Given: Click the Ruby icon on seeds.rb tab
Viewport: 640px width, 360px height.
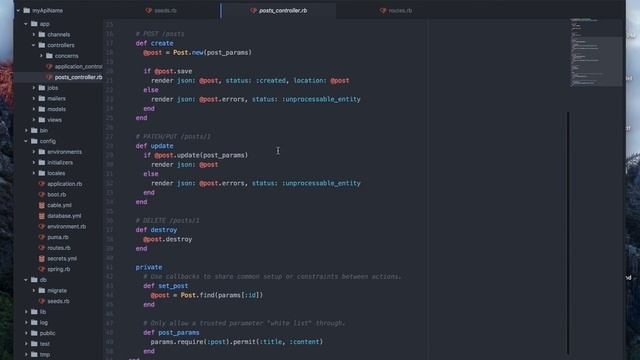Looking at the screenshot, I should click(149, 11).
